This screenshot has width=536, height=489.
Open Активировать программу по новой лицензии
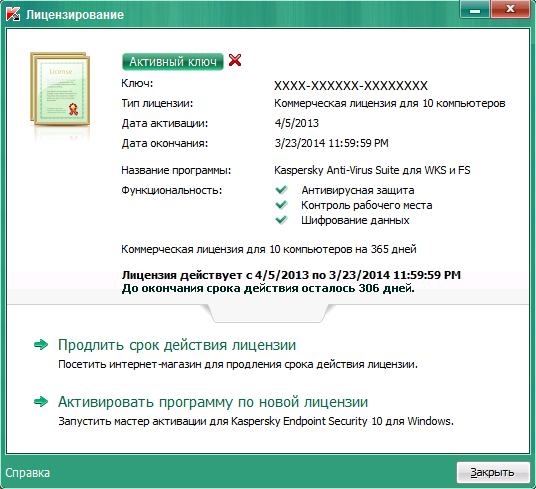pos(213,402)
